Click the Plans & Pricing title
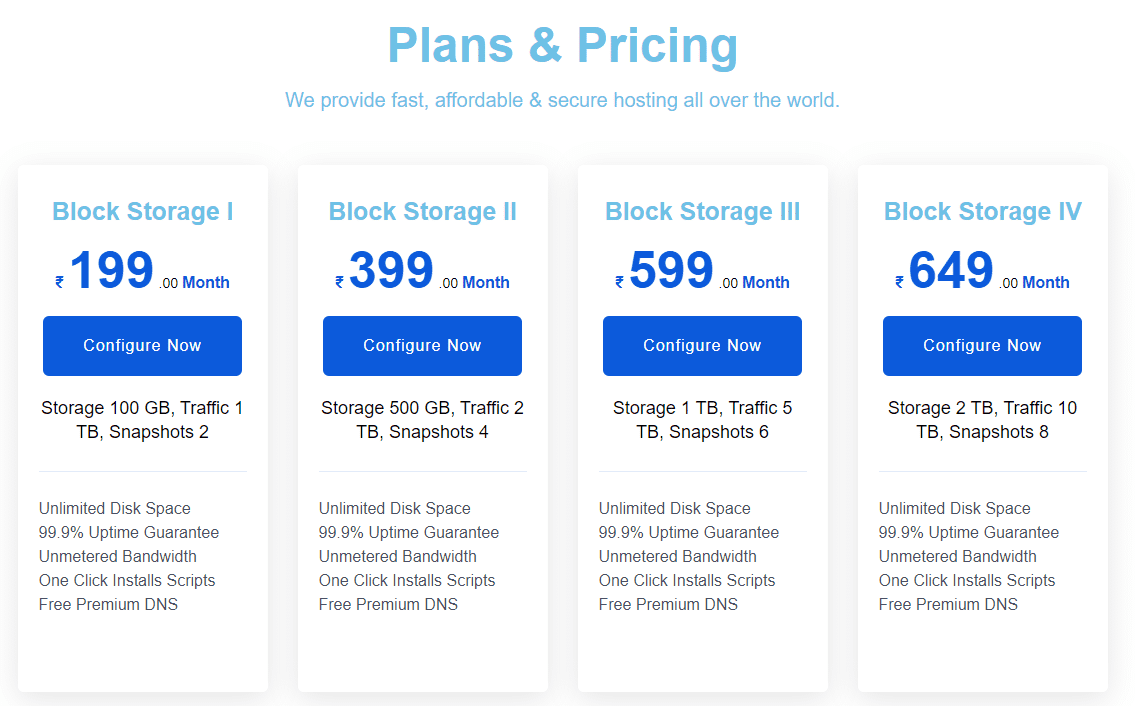The image size is (1135, 706). (562, 45)
